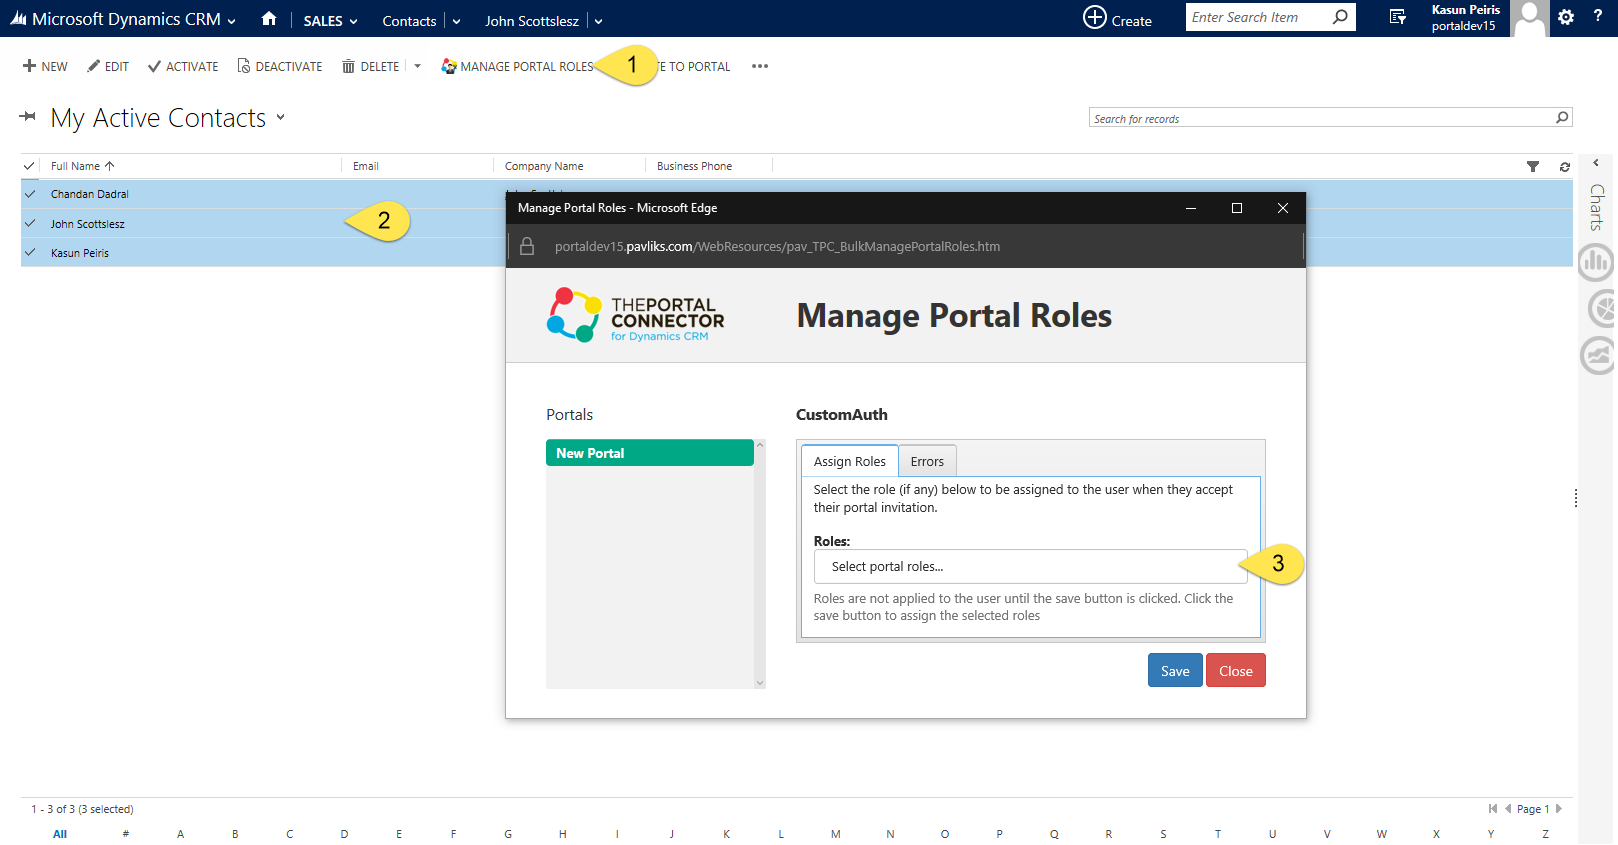Screen dimensions: 1618x845
Task: Select New Portal in portals list
Action: pyautogui.click(x=650, y=453)
